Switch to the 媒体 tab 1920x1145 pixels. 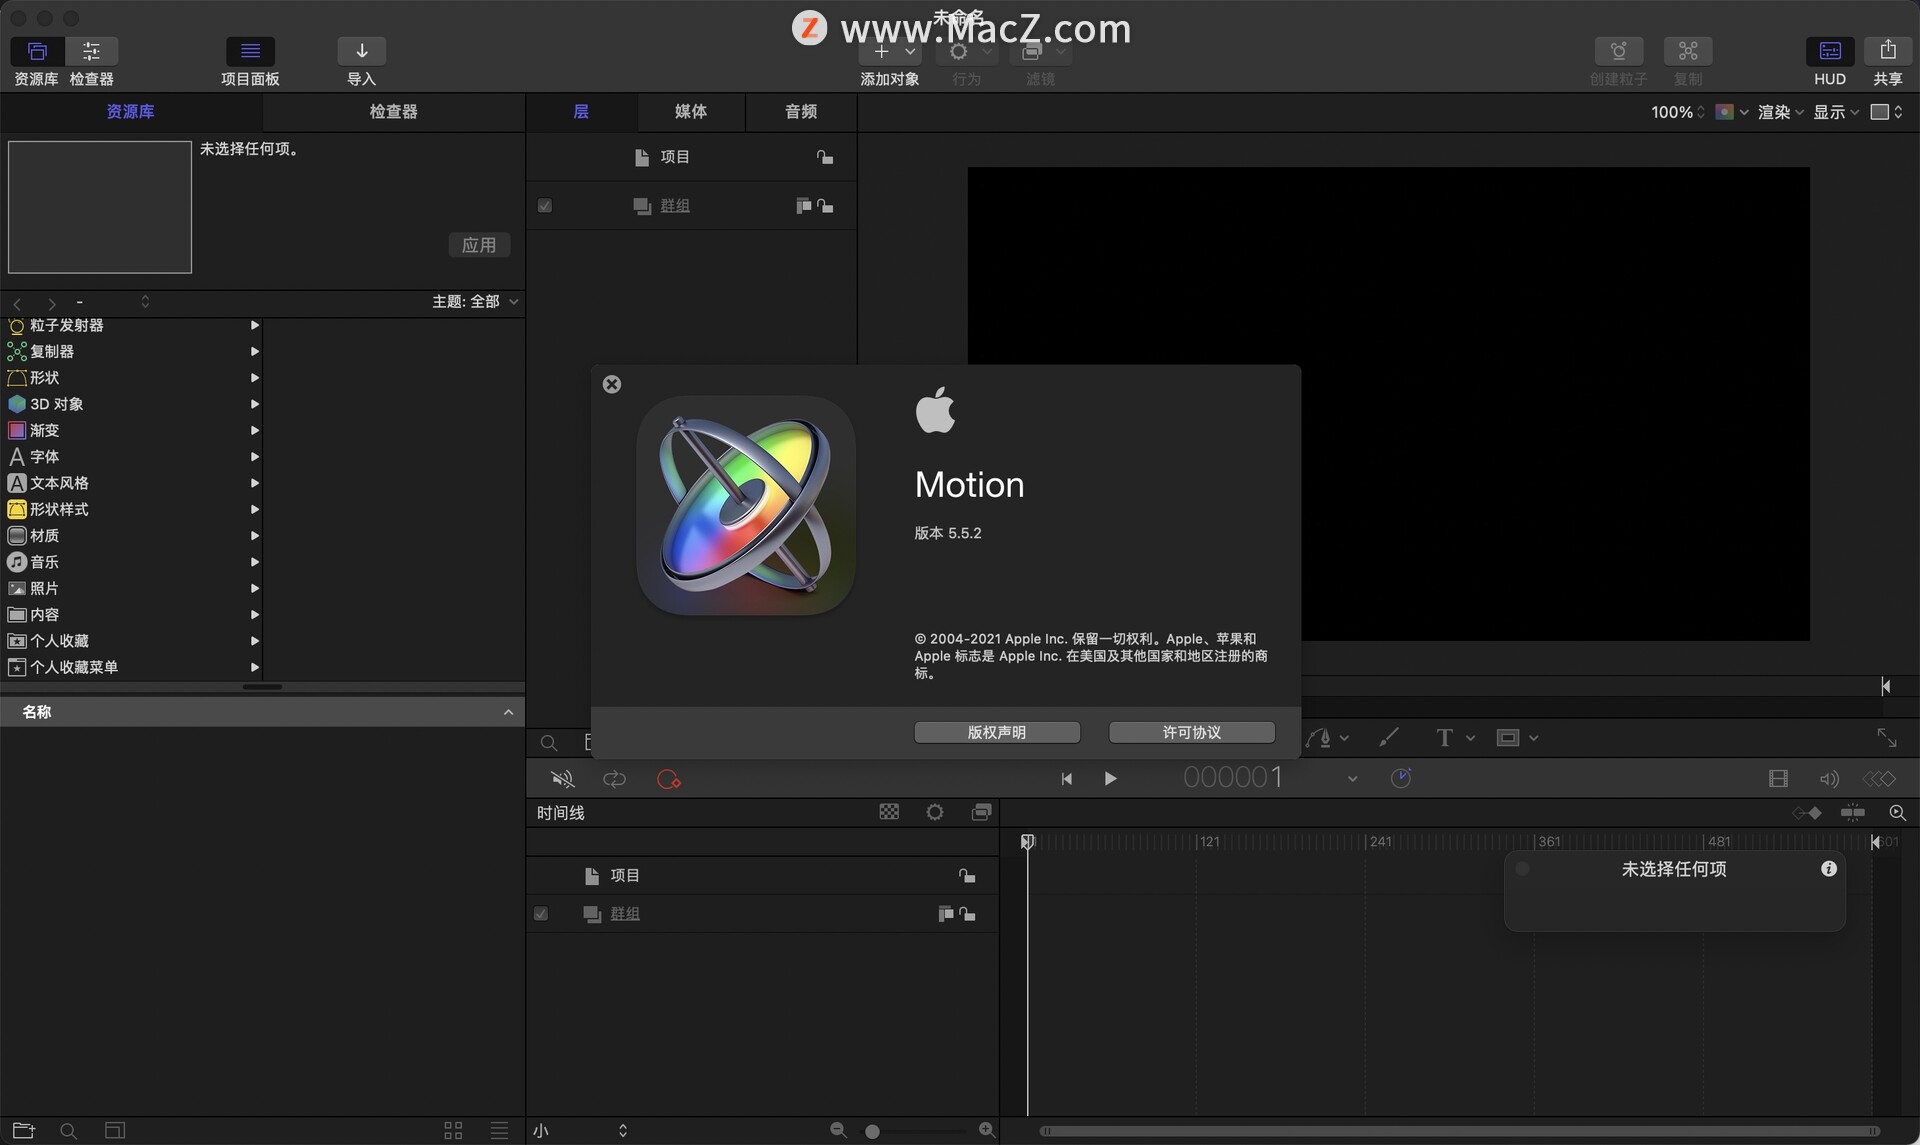tap(691, 112)
